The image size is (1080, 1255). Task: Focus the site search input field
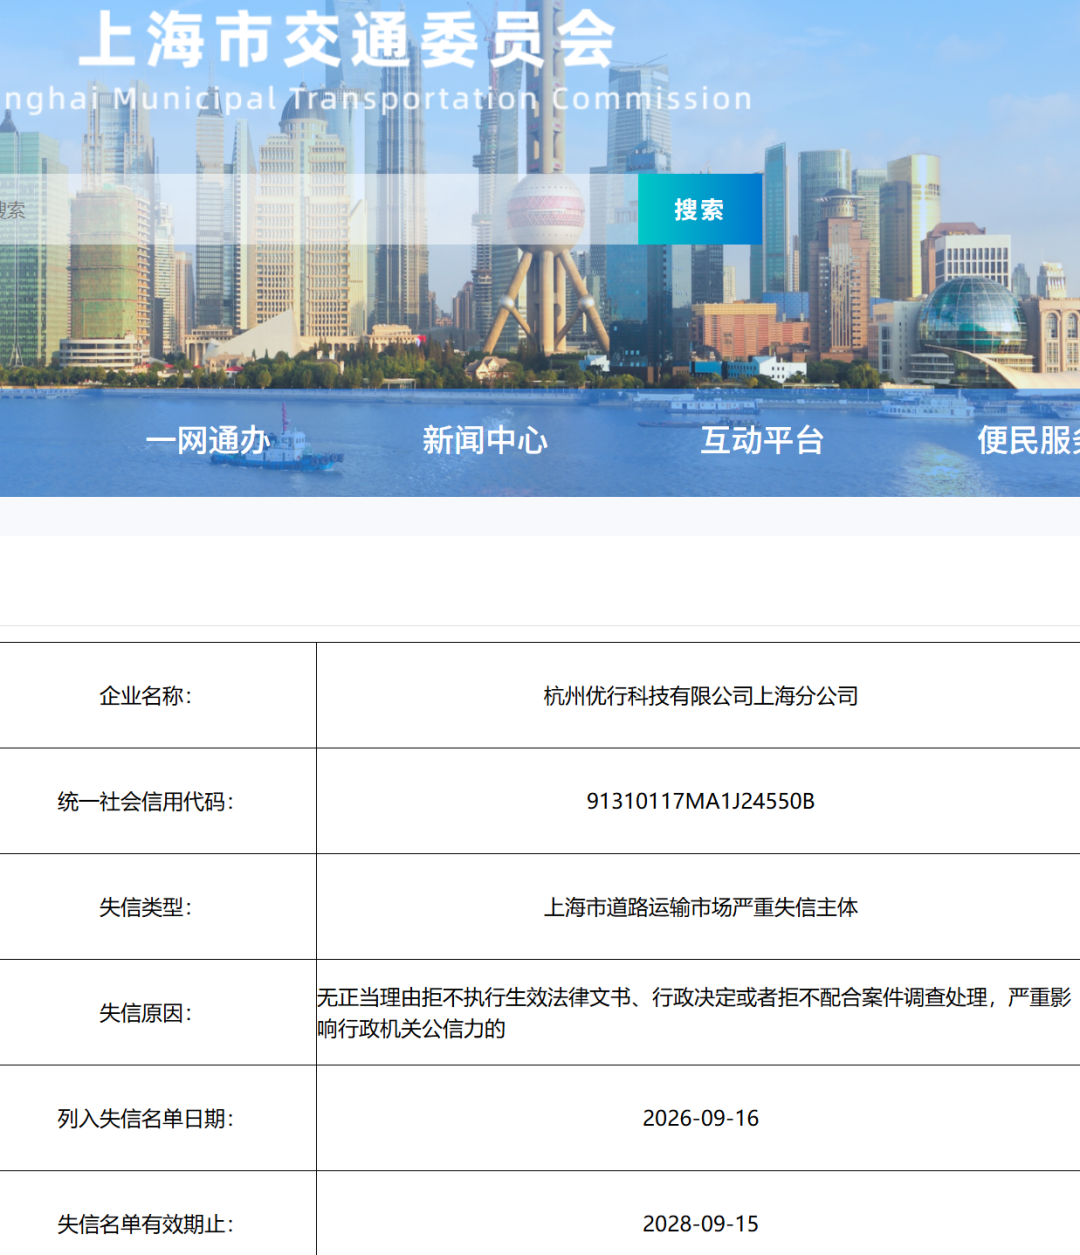click(319, 209)
